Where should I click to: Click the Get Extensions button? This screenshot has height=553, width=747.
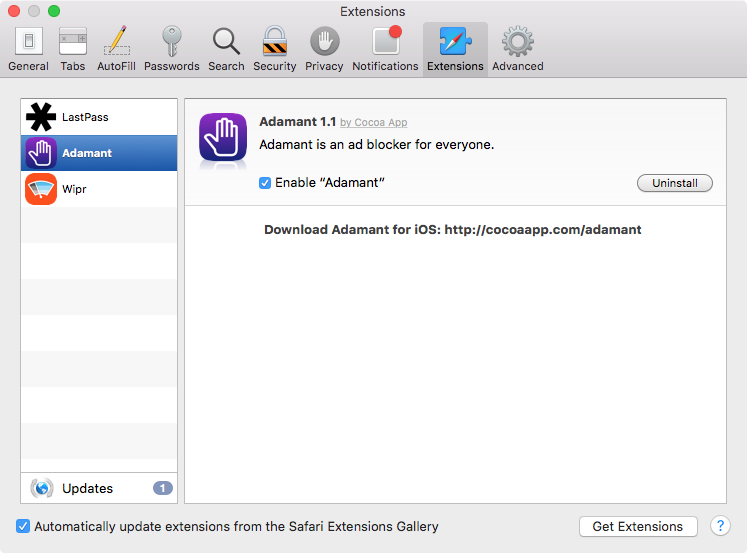point(638,526)
